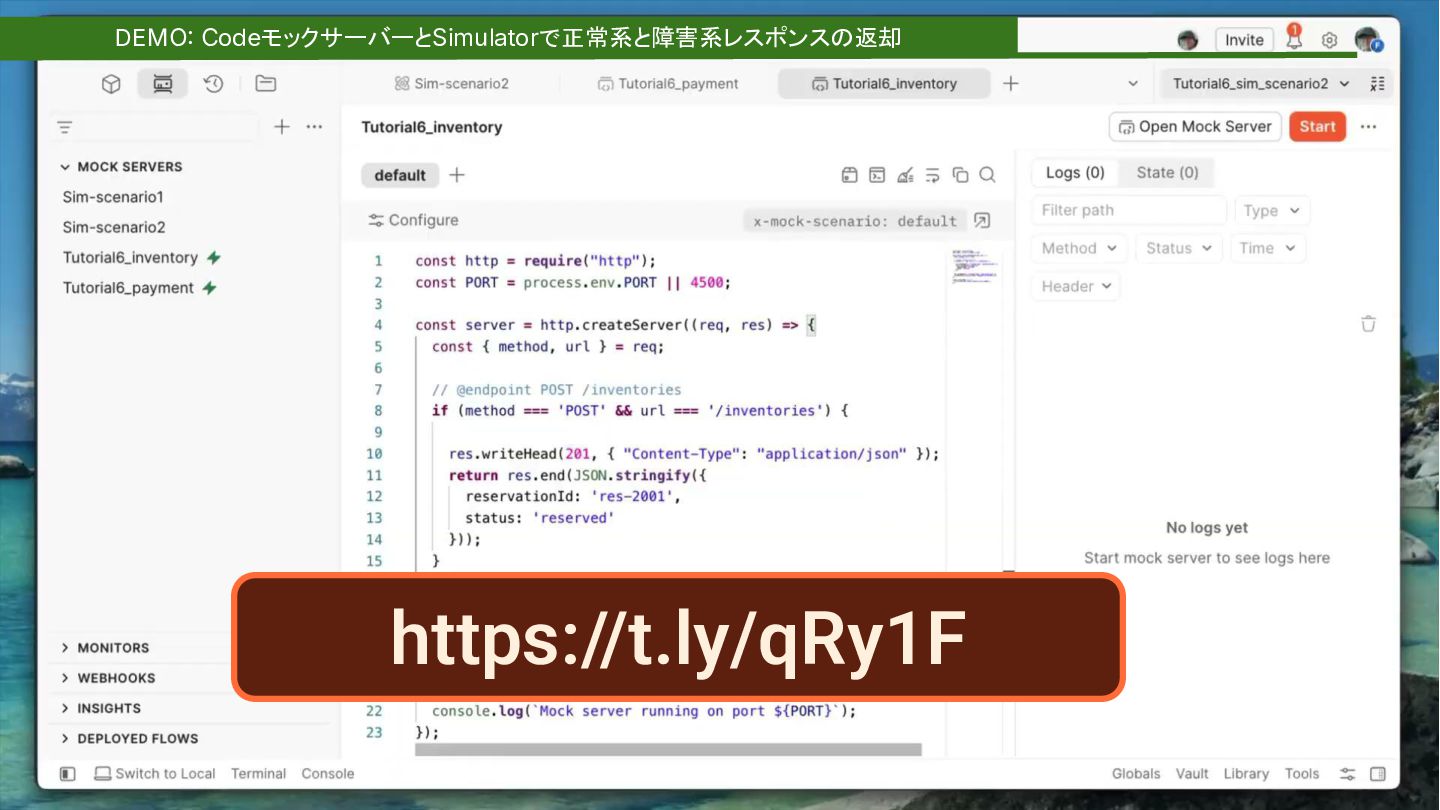Screen dimensions: 1440x810
Task: Copy the editor code
Action: click(x=961, y=175)
